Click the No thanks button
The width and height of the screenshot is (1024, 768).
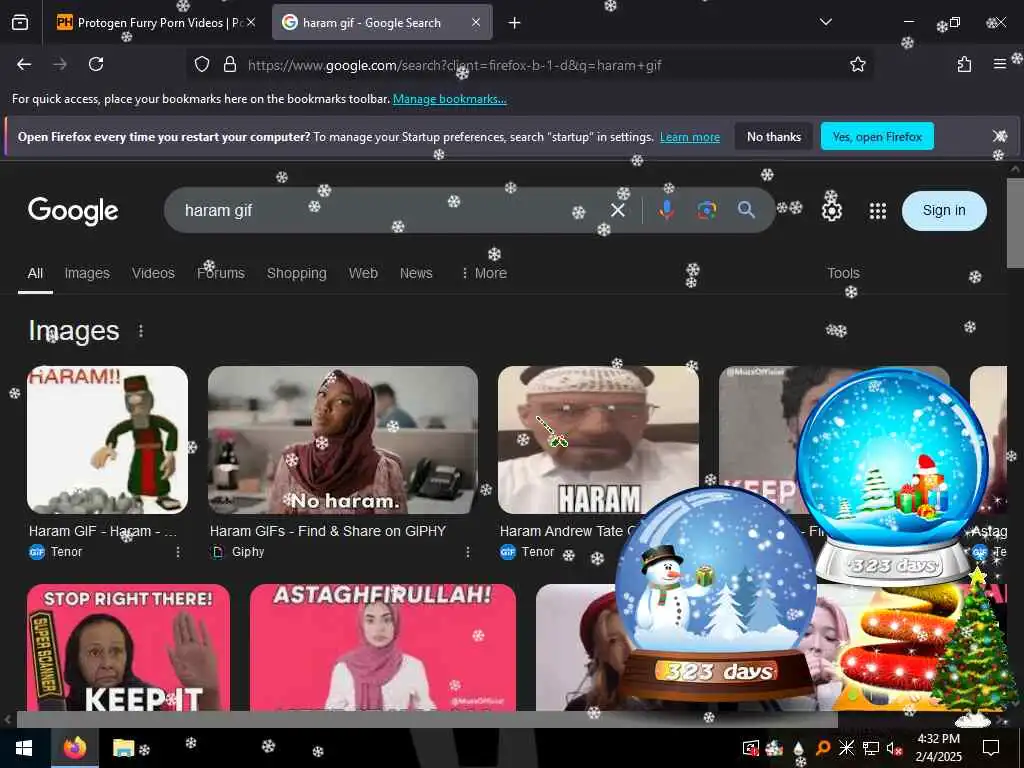coord(773,136)
